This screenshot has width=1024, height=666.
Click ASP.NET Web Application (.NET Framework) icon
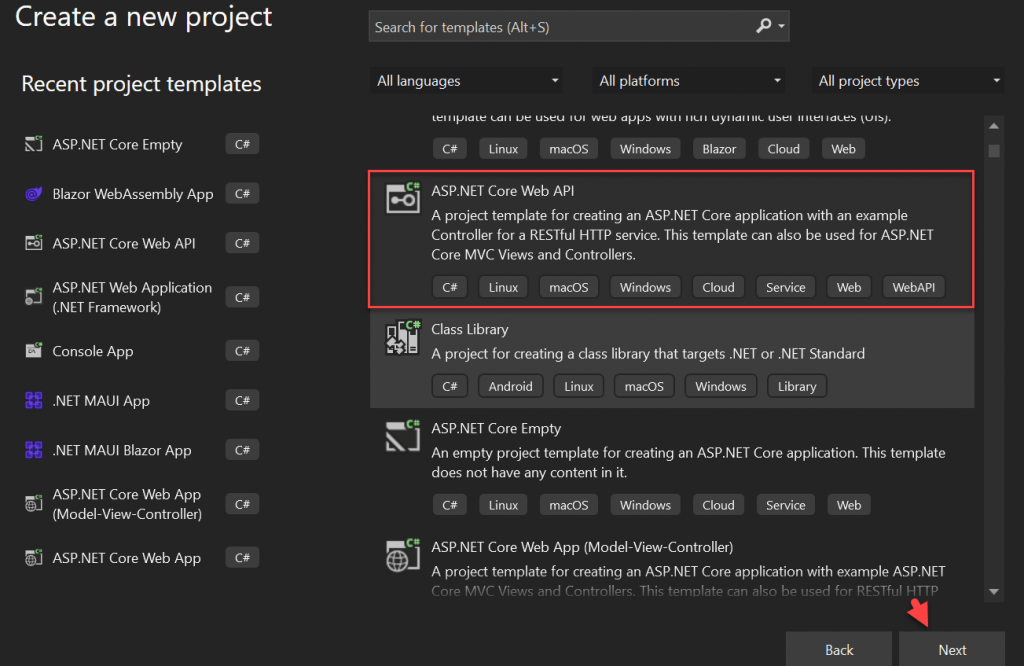coord(33,297)
